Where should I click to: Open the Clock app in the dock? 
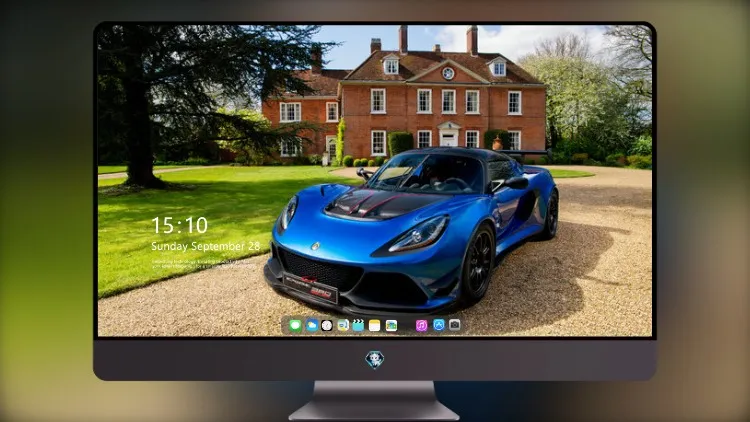click(327, 325)
